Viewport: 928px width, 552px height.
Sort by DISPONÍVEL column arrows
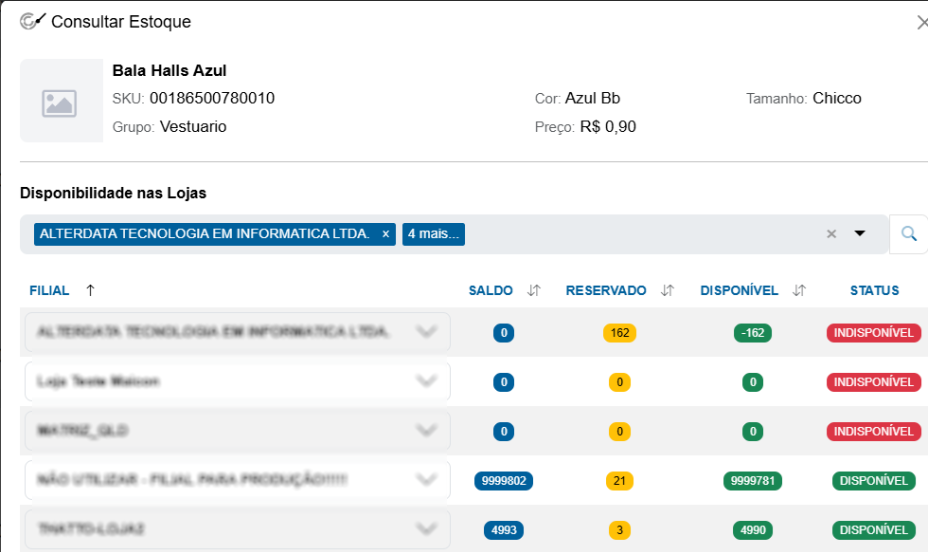click(800, 290)
